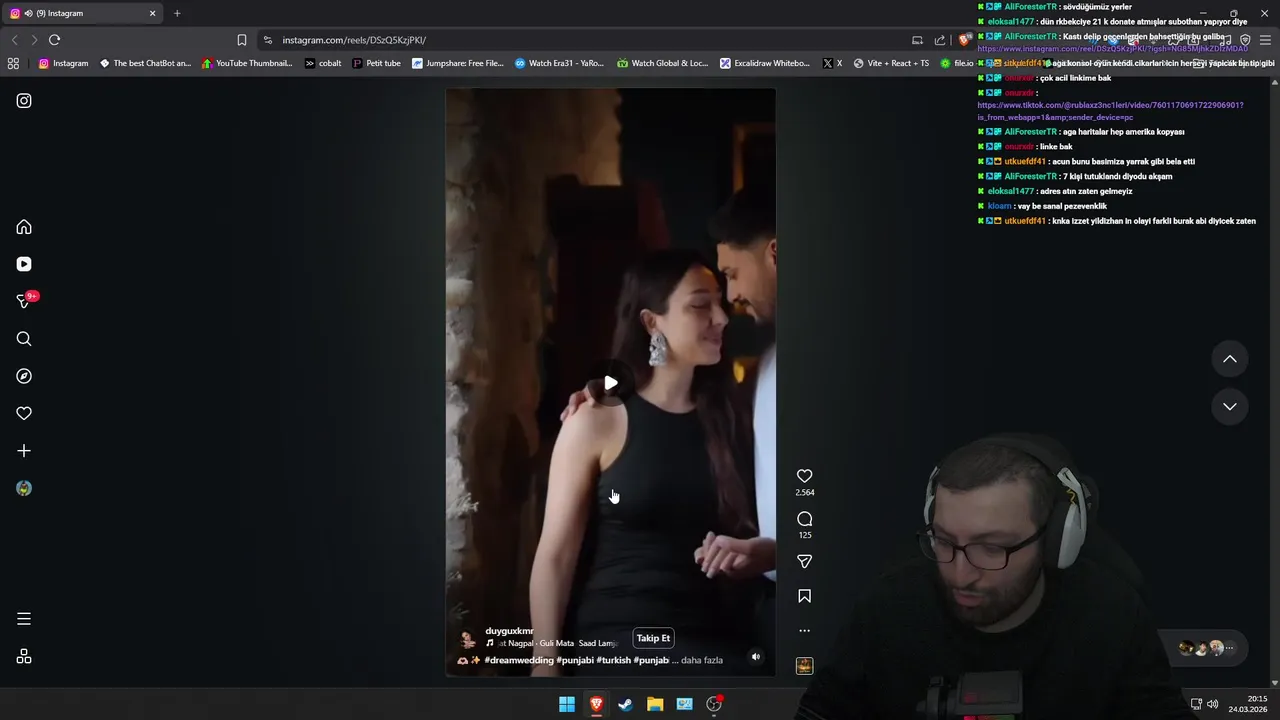1280x720 pixels.
Task: Open Petit tube bookmark
Action: click(376, 63)
